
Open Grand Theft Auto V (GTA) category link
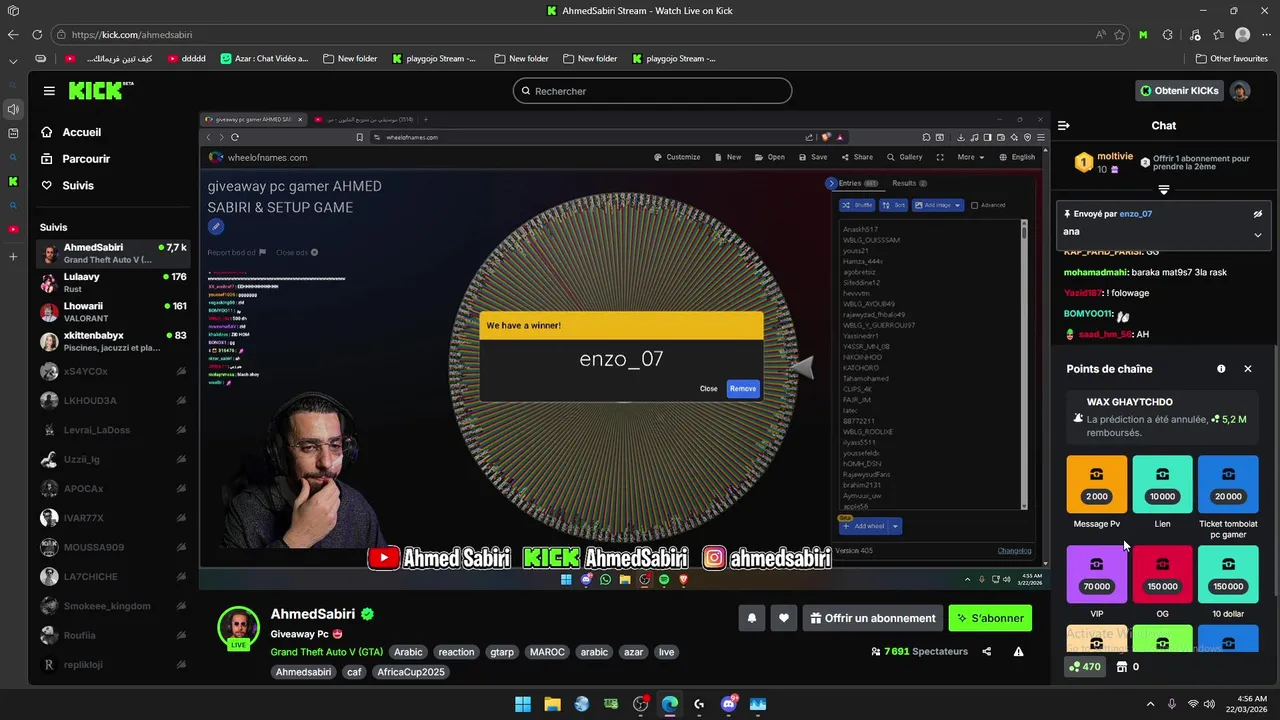[x=326, y=652]
